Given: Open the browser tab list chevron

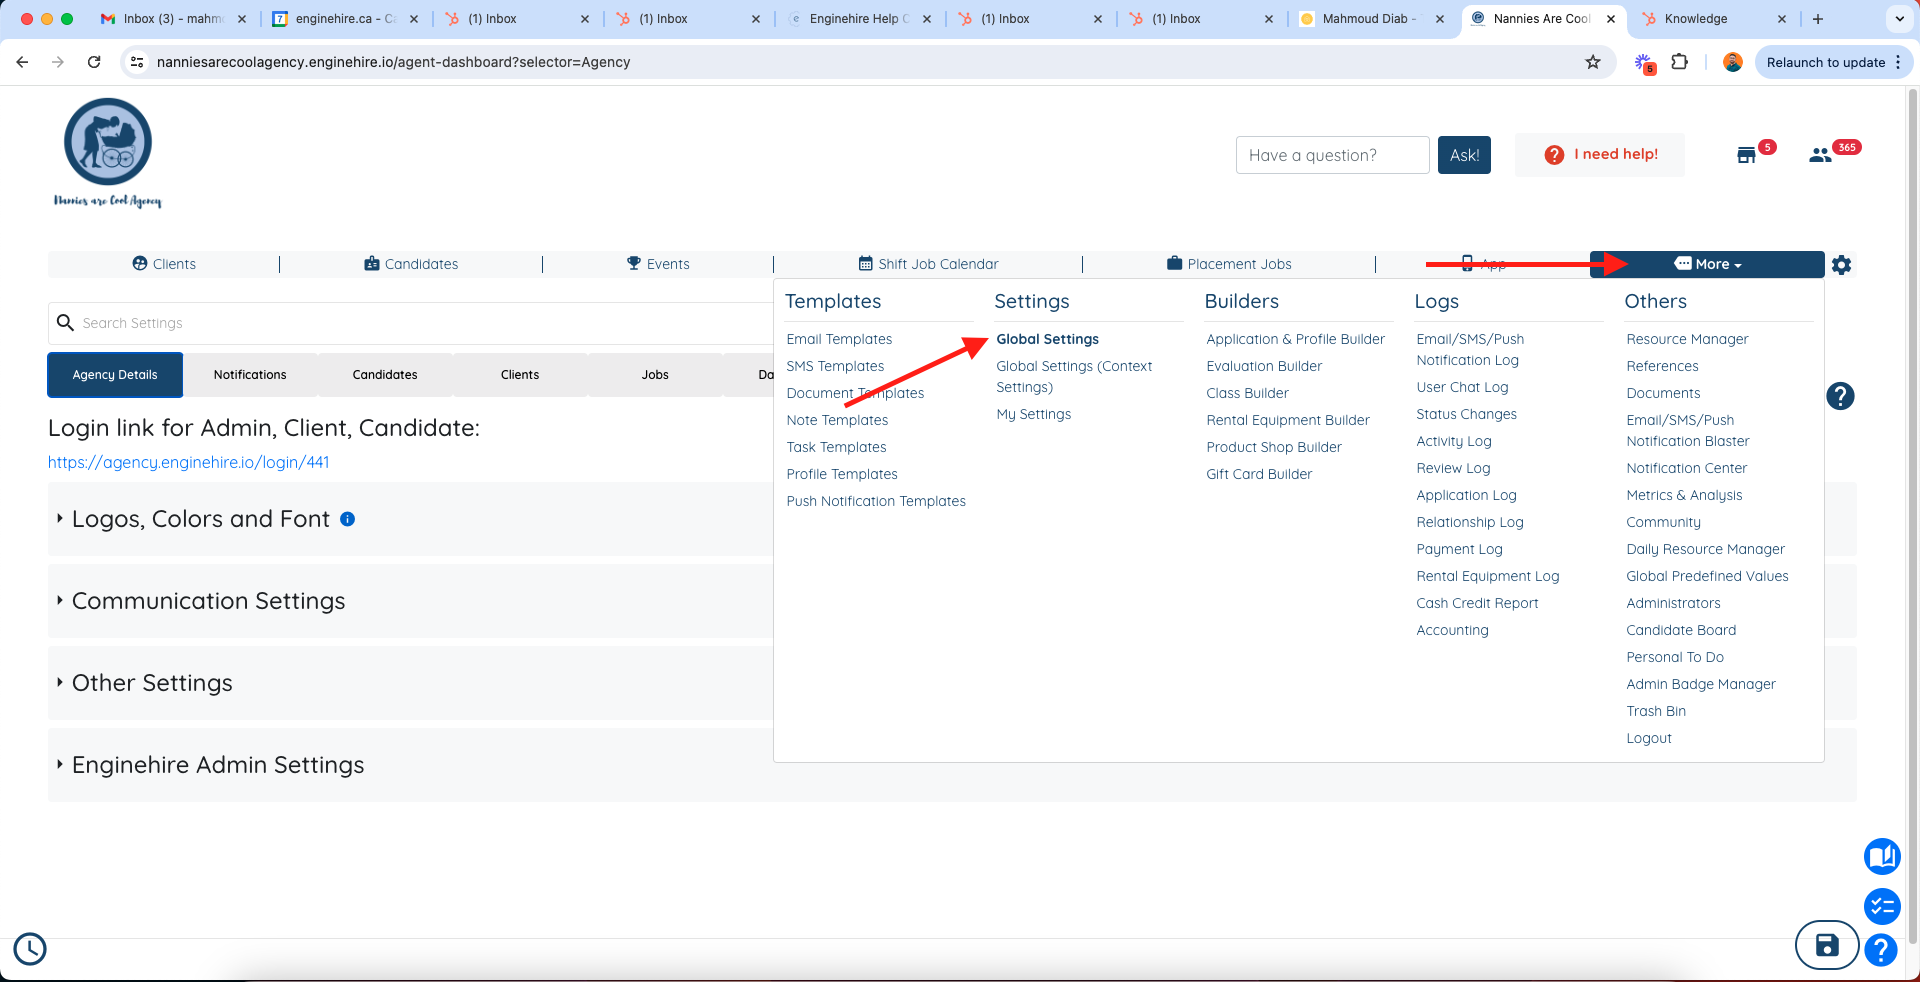Looking at the screenshot, I should click(1899, 19).
